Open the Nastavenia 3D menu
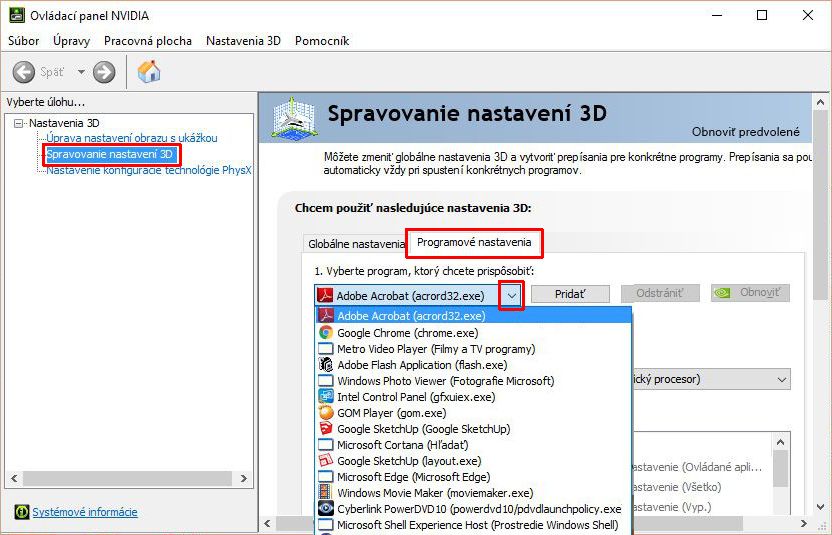The width and height of the screenshot is (832, 535). (x=243, y=41)
